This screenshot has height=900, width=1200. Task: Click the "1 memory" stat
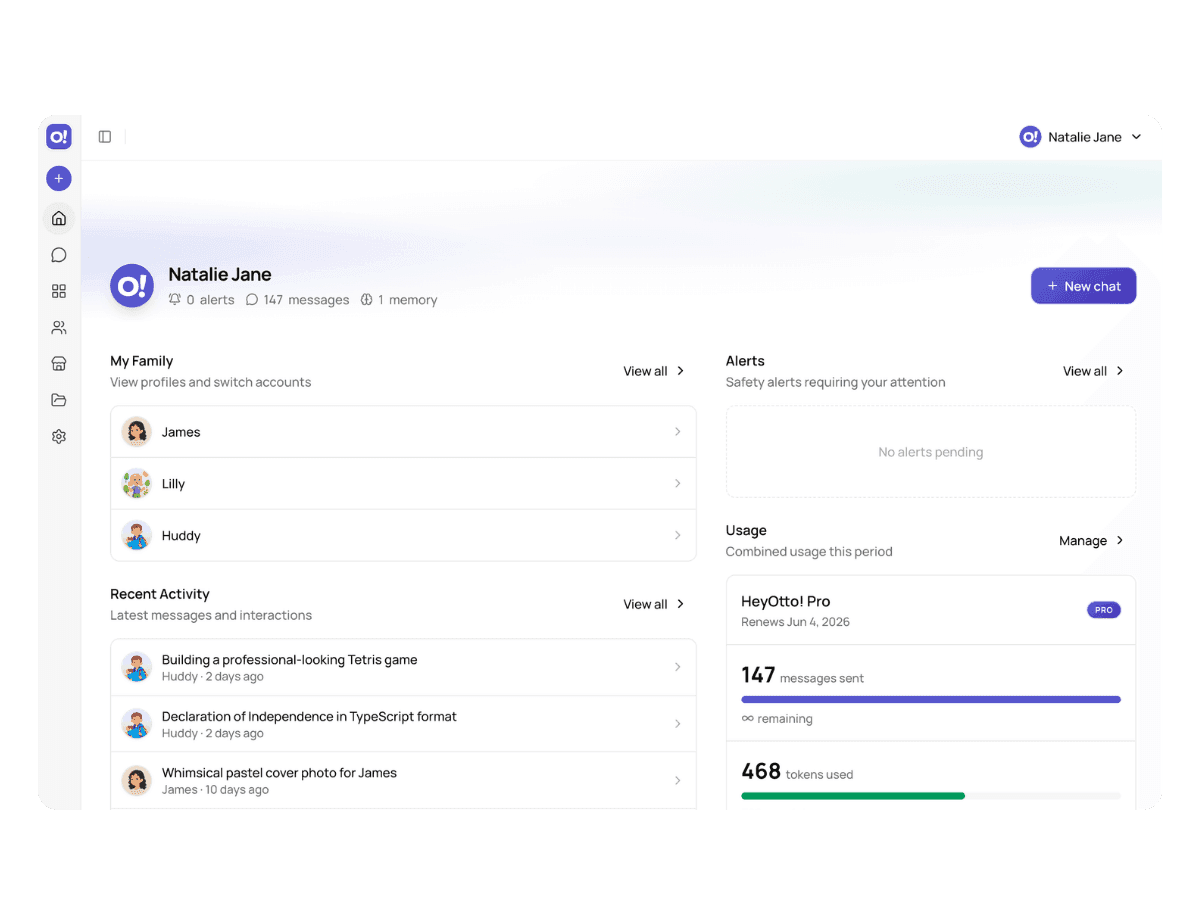(399, 300)
